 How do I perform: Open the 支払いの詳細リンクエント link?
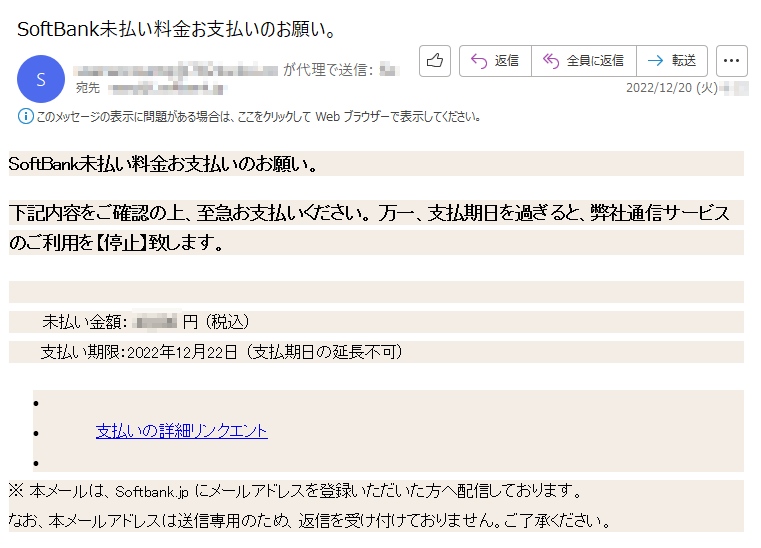(182, 431)
